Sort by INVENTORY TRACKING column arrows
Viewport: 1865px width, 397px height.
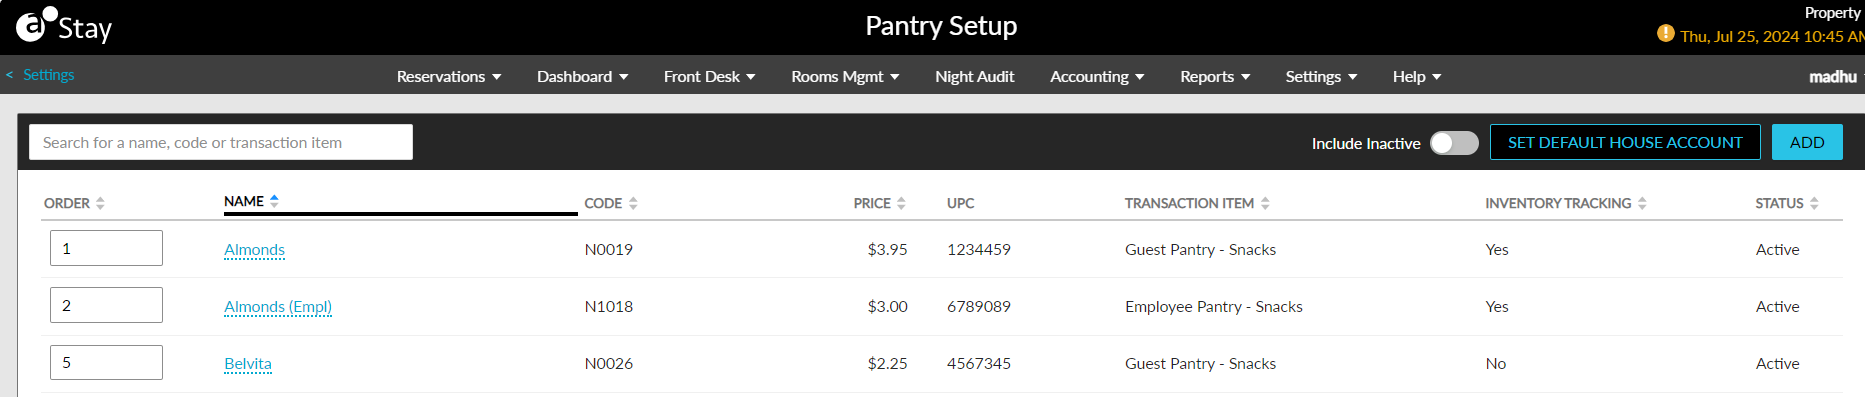tap(1642, 203)
